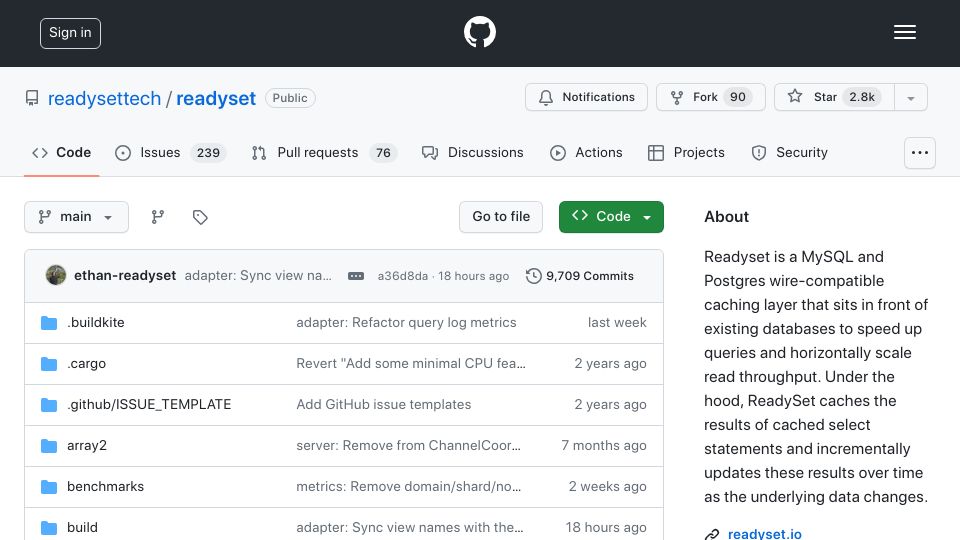Open commit 'adapter: Sync view names with the...'
960x540 pixels.
tap(410, 527)
